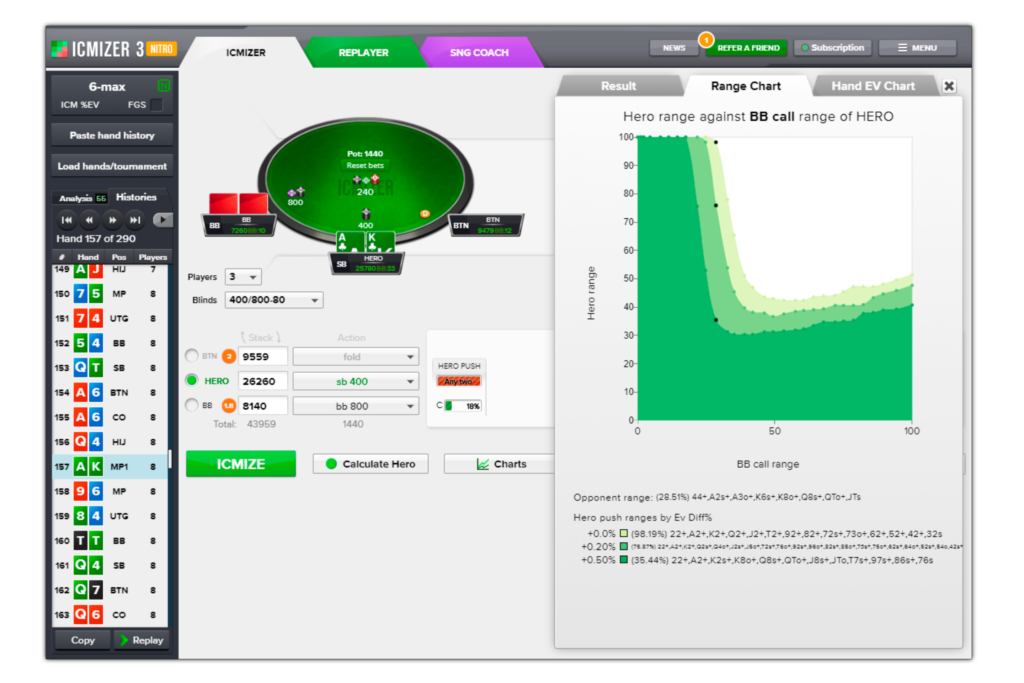Select the BB radio button

pos(191,405)
